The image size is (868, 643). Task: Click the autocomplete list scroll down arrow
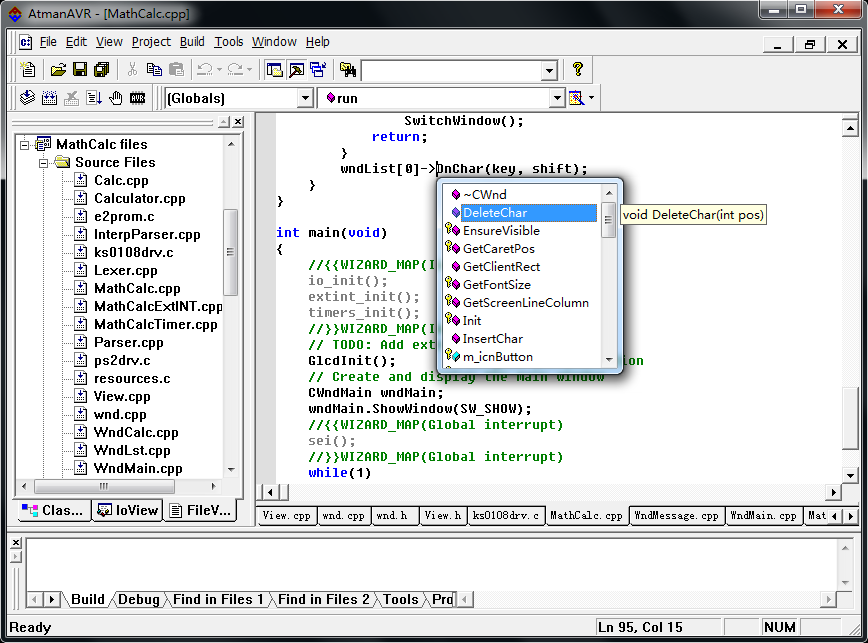tap(608, 360)
